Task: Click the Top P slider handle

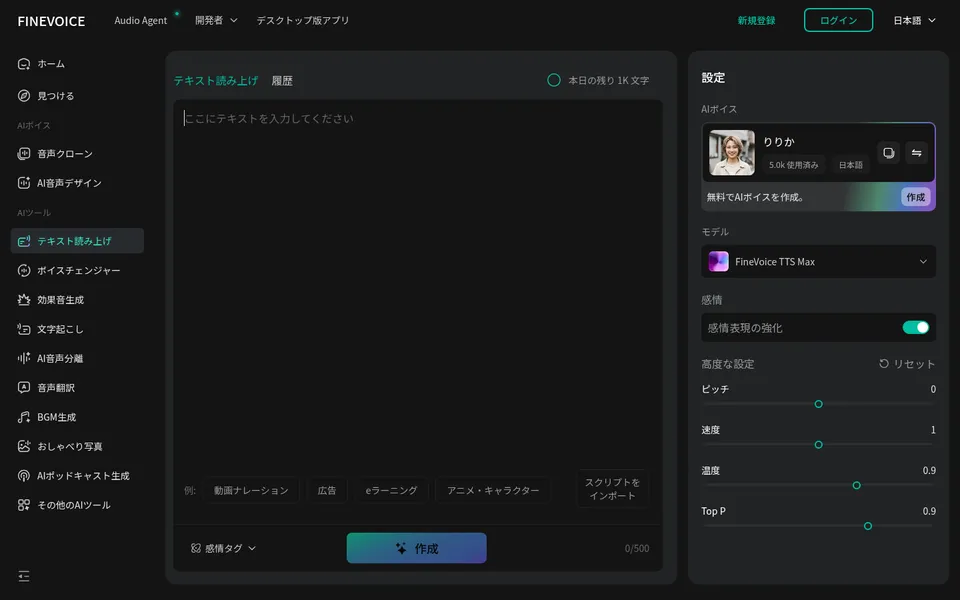Action: click(x=868, y=526)
